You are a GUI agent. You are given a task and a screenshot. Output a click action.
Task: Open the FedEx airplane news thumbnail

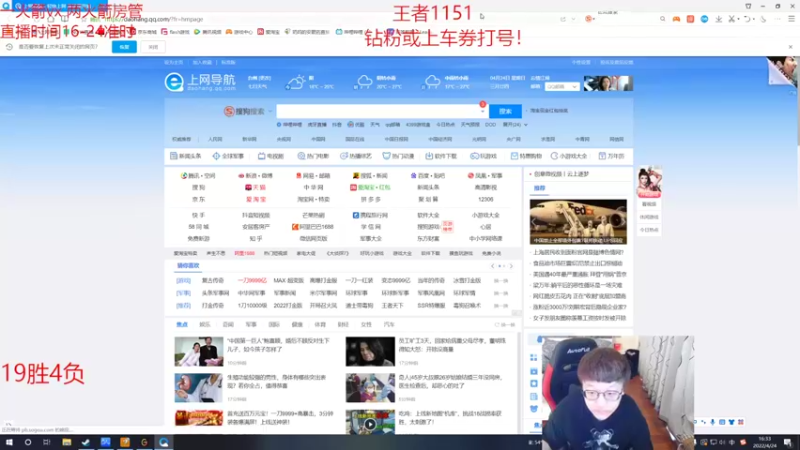pyautogui.click(x=578, y=221)
